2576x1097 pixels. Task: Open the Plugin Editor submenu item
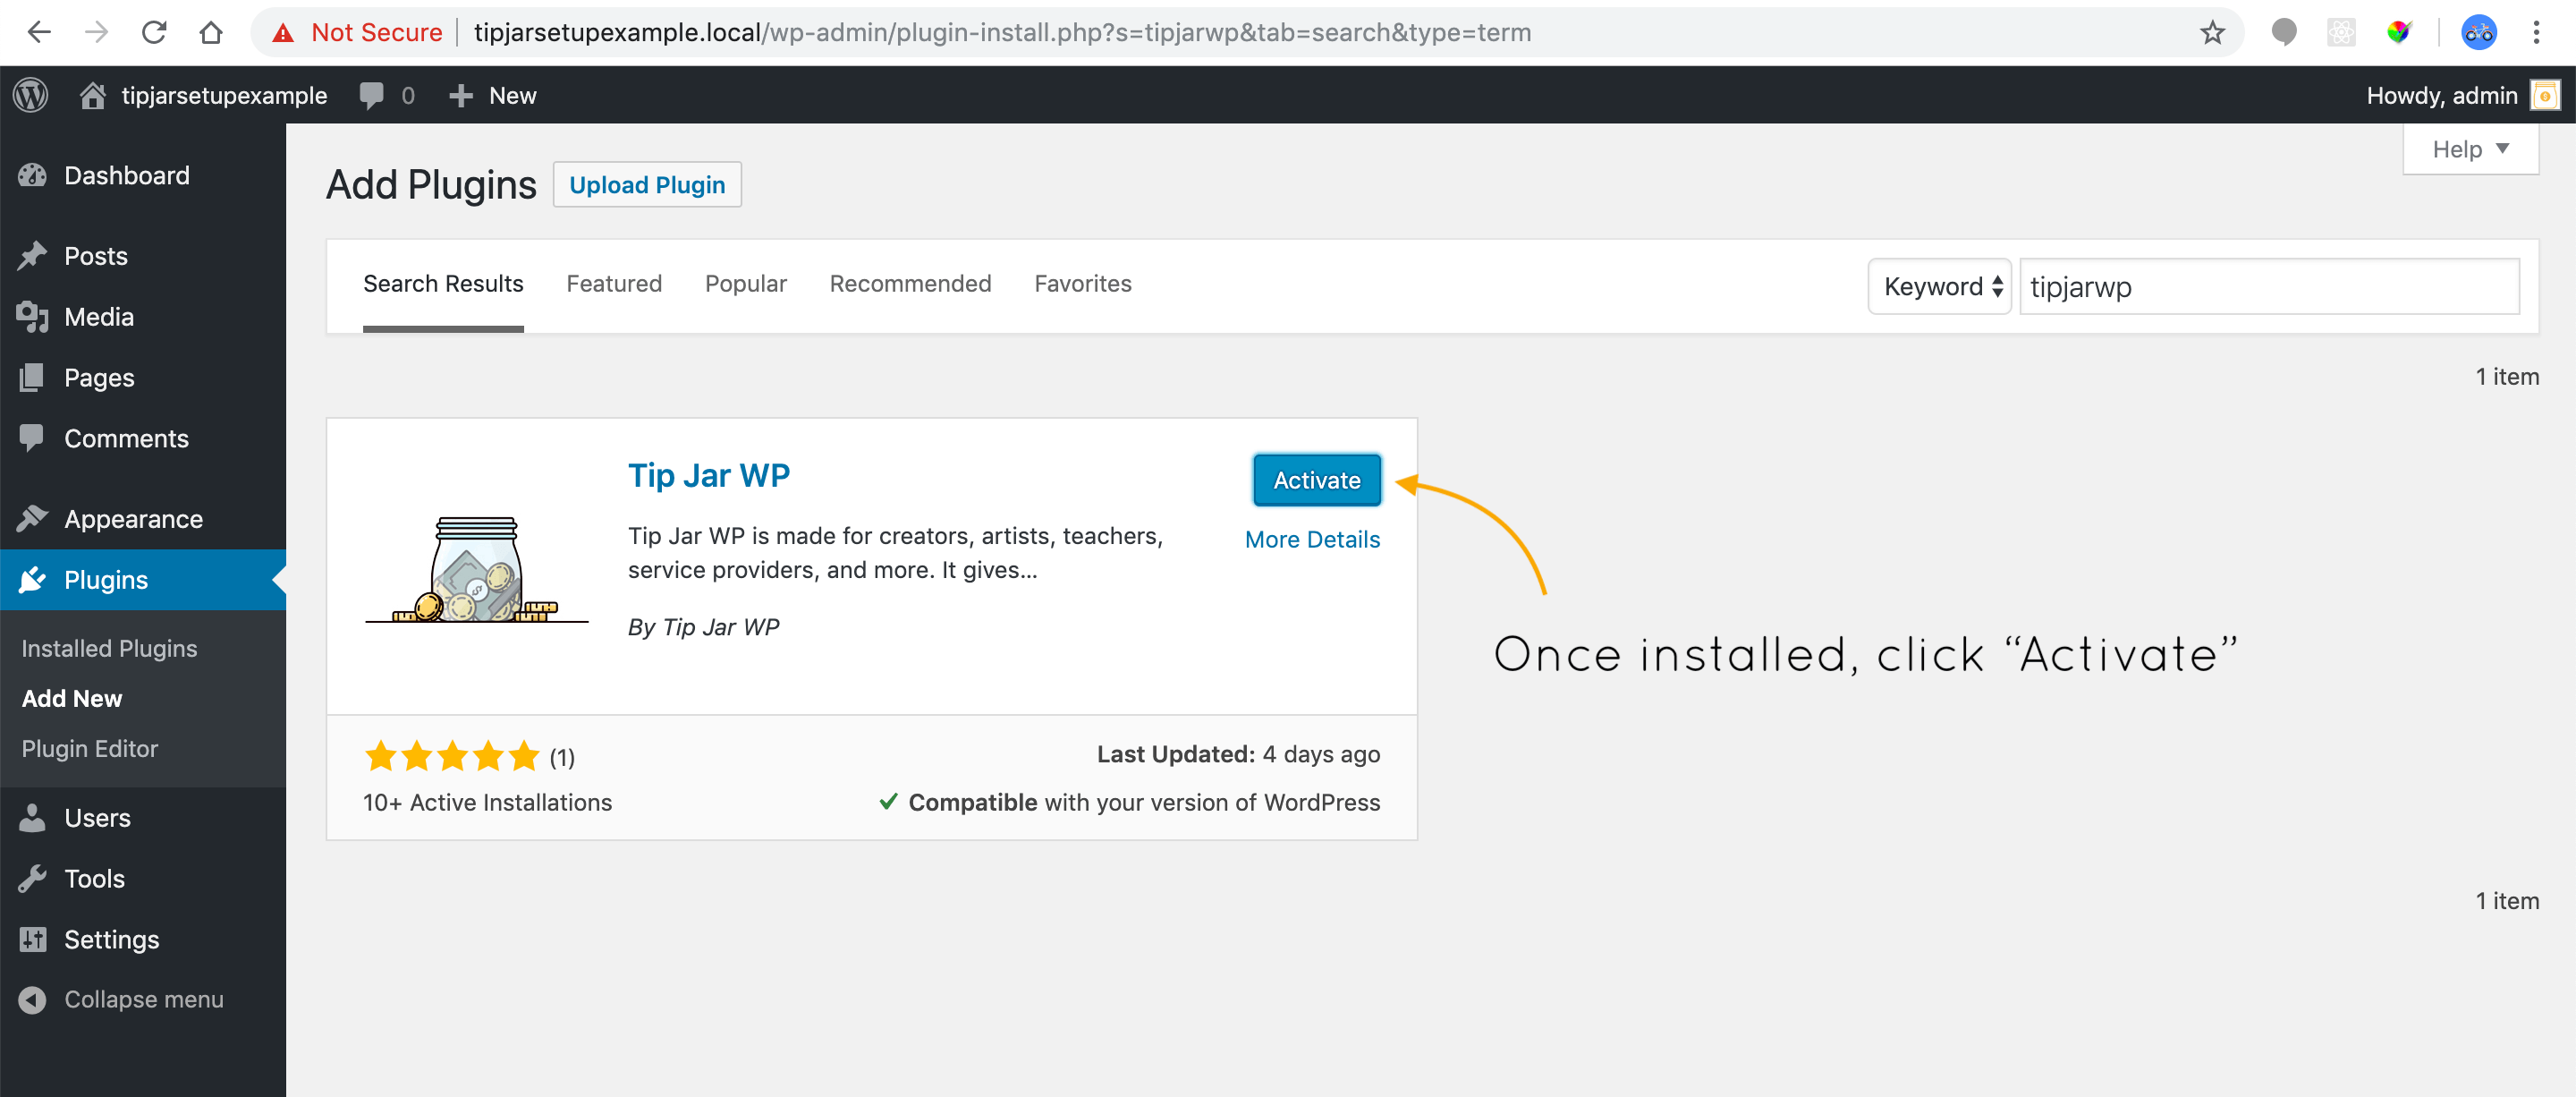coord(90,748)
